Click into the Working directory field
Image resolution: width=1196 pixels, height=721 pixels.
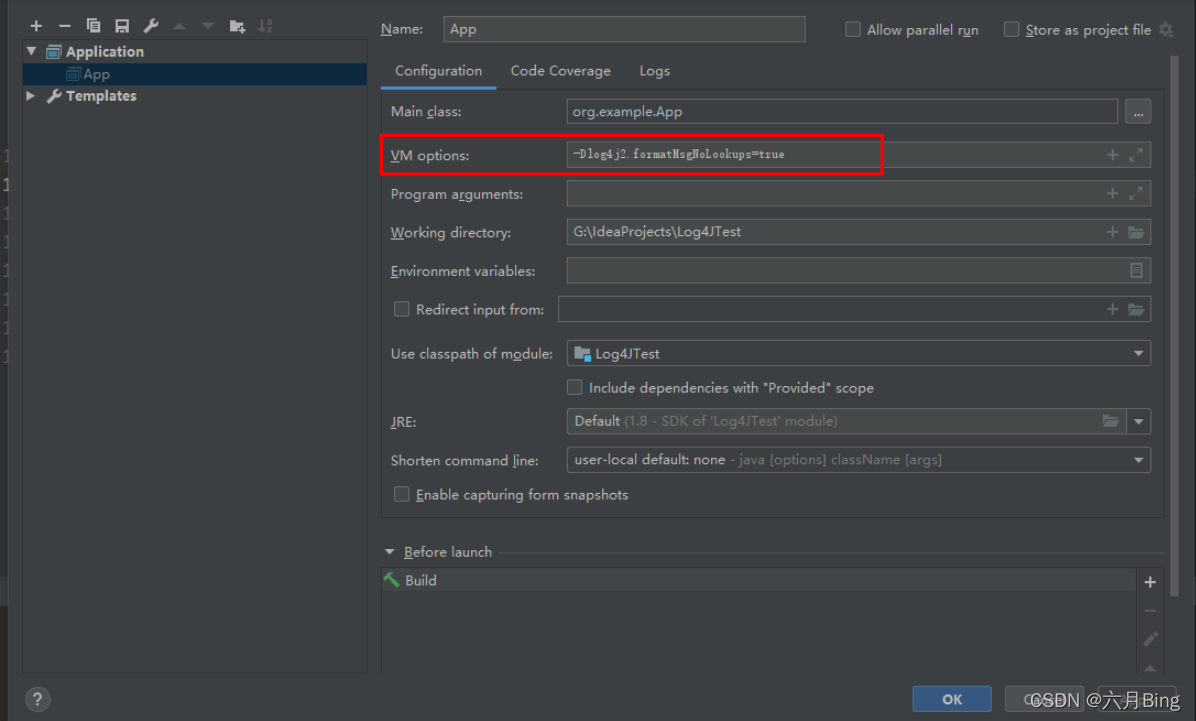858,232
